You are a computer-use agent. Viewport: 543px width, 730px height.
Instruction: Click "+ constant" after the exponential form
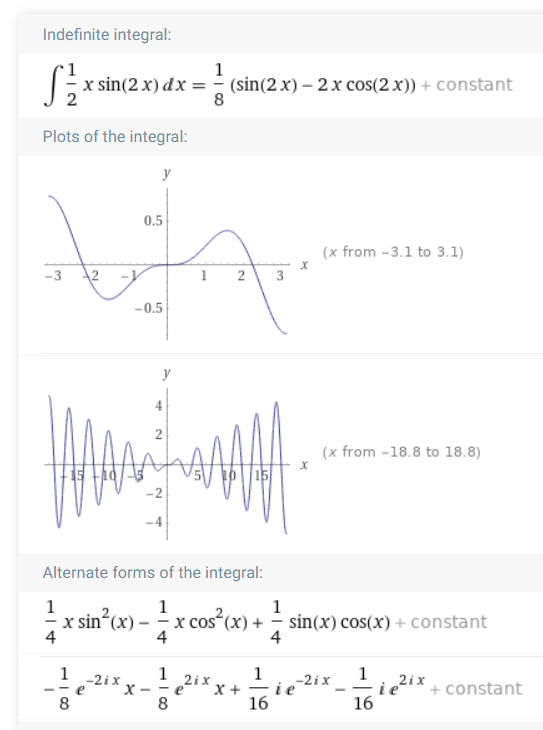click(x=475, y=689)
